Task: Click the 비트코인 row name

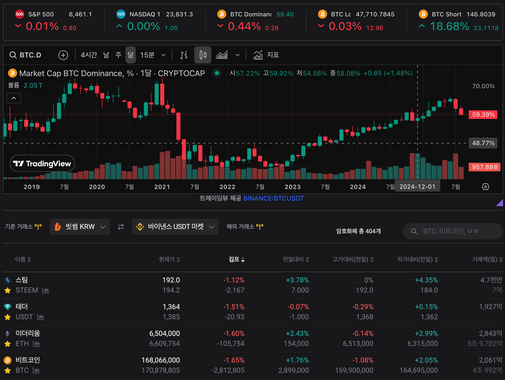Action: point(28,360)
